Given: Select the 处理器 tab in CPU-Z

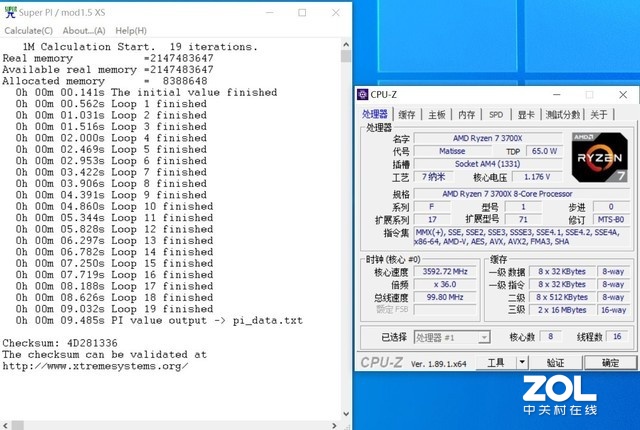Looking at the screenshot, I should coord(375,114).
